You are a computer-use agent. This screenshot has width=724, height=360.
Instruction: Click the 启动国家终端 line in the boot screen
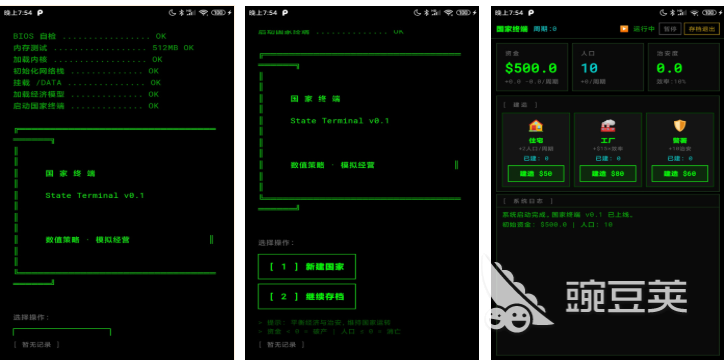coord(86,106)
